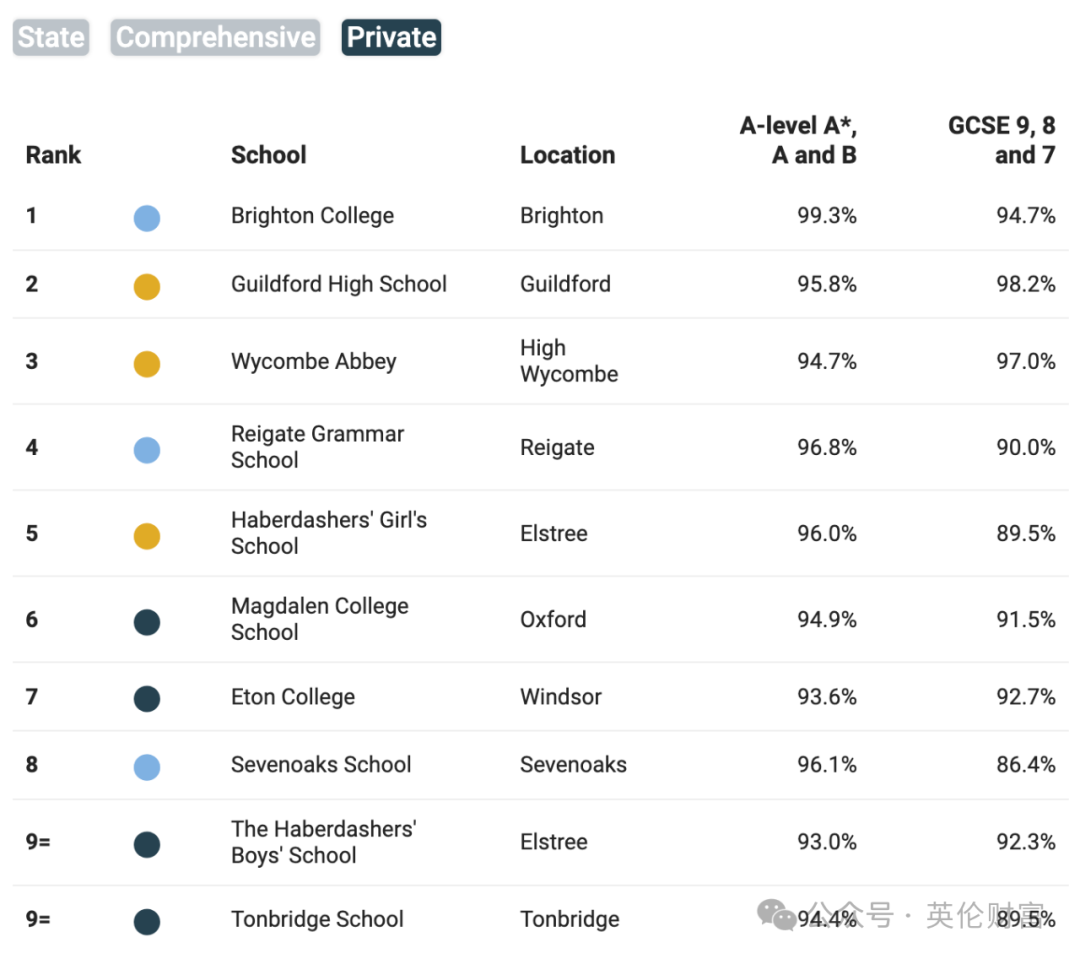Image resolution: width=1080 pixels, height=959 pixels.
Task: Click the blue dot beside Brighton College
Action: click(x=147, y=218)
